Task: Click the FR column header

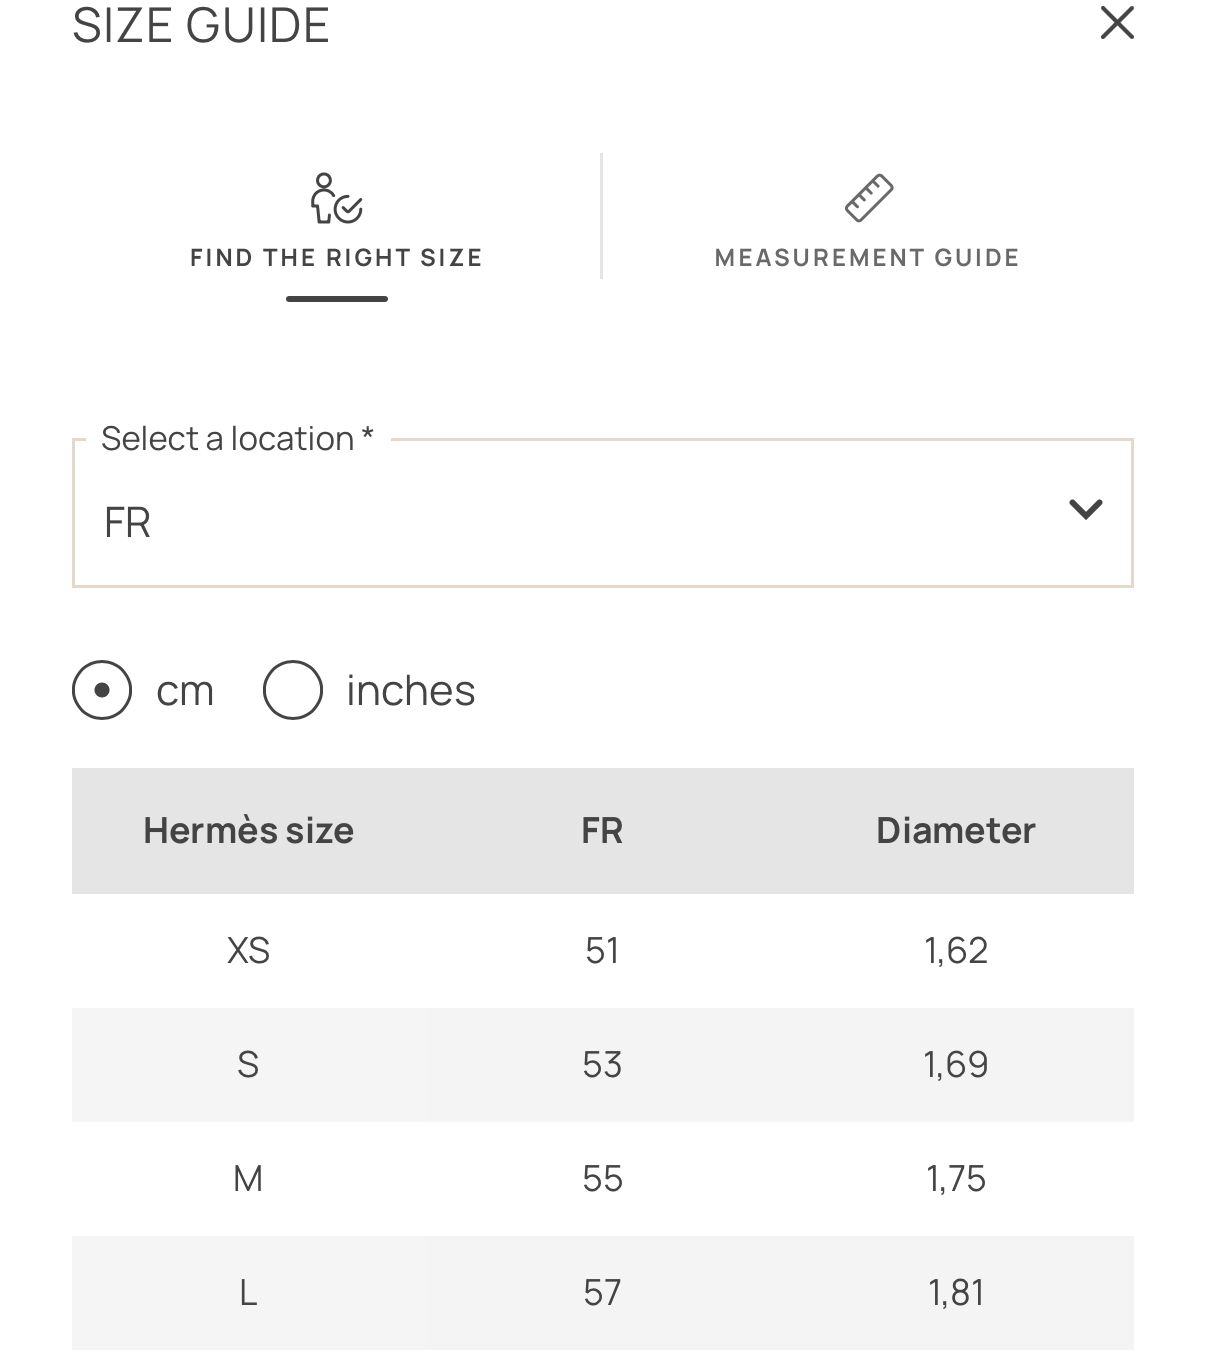Action: 602,831
